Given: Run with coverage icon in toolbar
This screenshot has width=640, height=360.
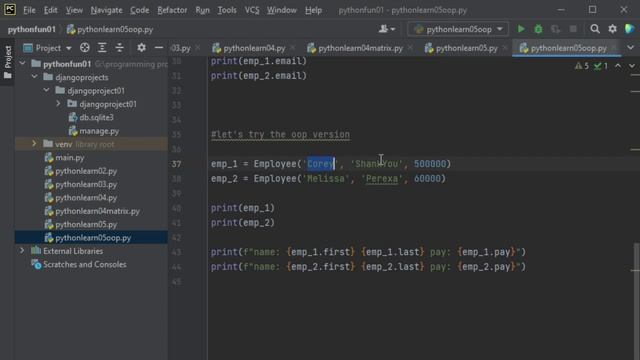Looking at the screenshot, I should tap(556, 29).
